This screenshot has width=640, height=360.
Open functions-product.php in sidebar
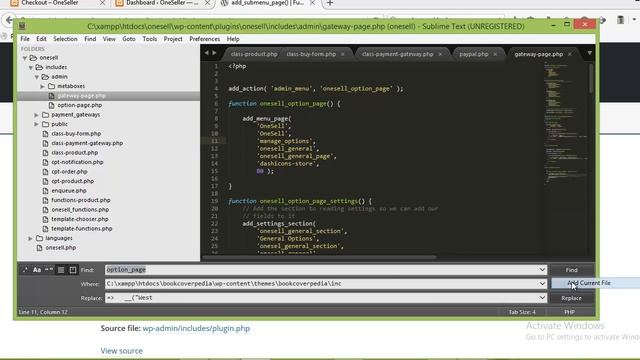[x=81, y=200]
